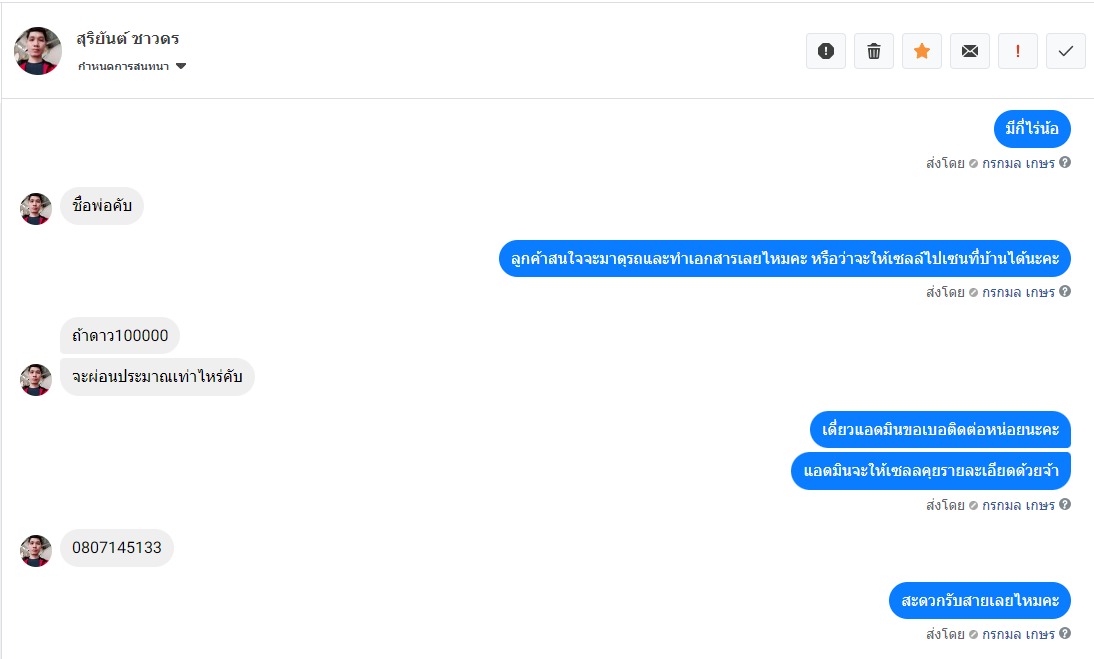
Task: Click help icon under the มีกี่ไร่น้อ message
Action: [1065, 162]
